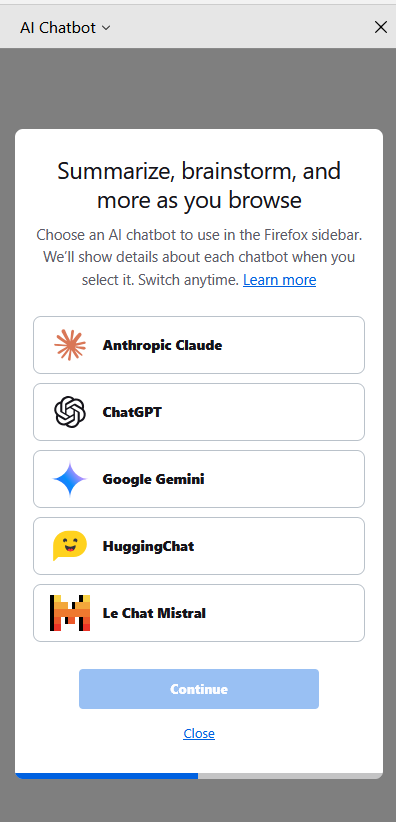The image size is (396, 822).
Task: Click the dialog heading text
Action: 199,186
